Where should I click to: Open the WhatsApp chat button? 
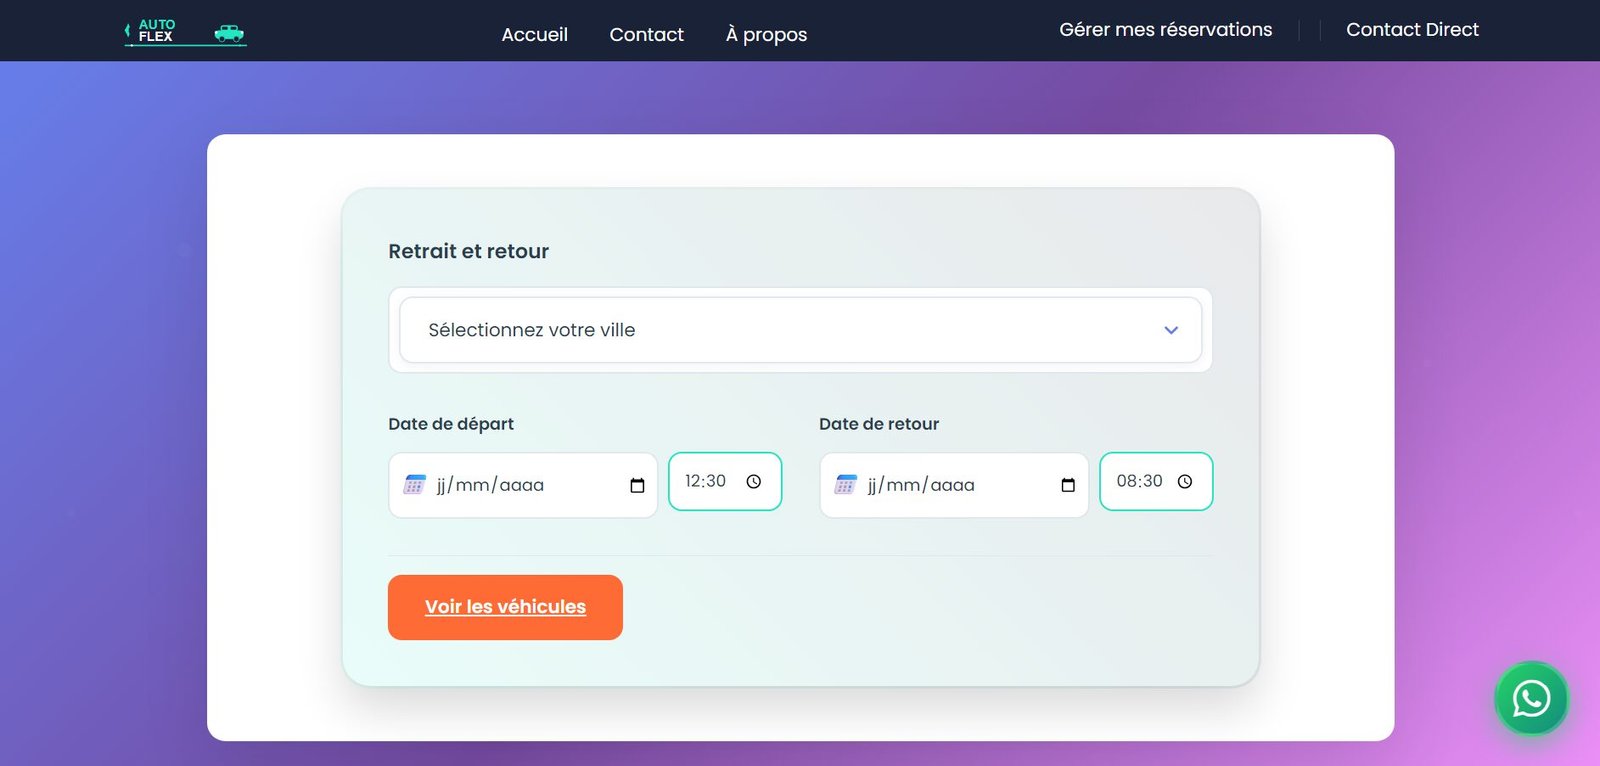(x=1531, y=698)
